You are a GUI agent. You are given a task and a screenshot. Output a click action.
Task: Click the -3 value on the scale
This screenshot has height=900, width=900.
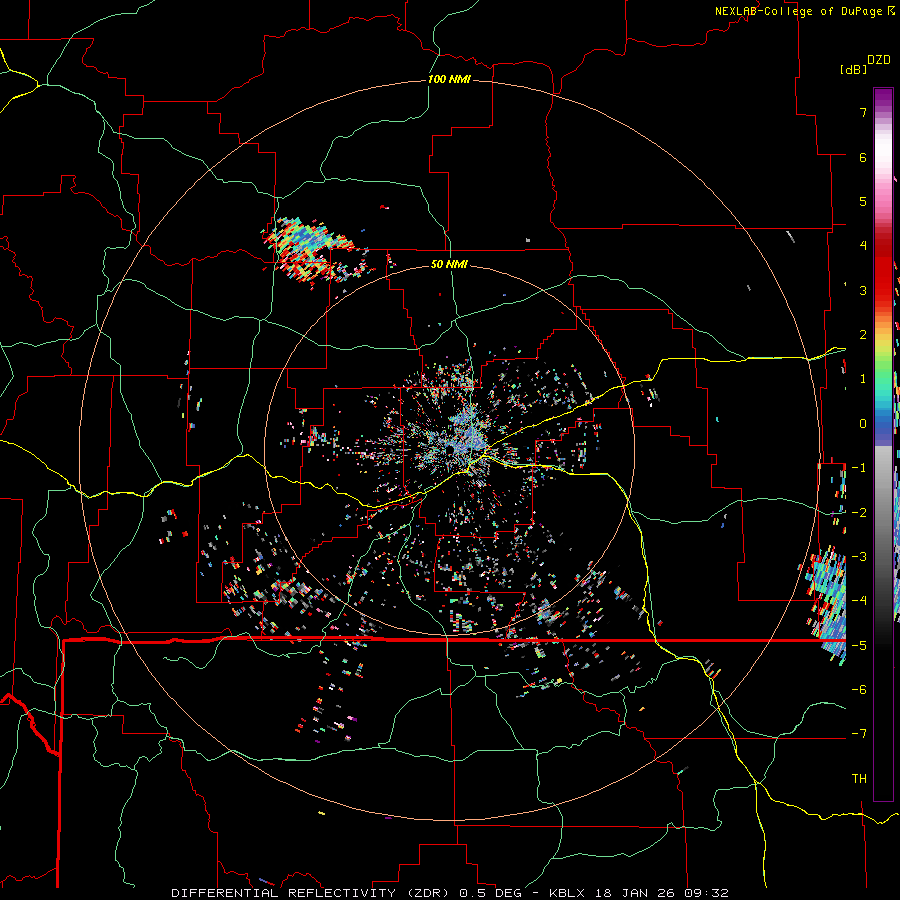(x=859, y=557)
